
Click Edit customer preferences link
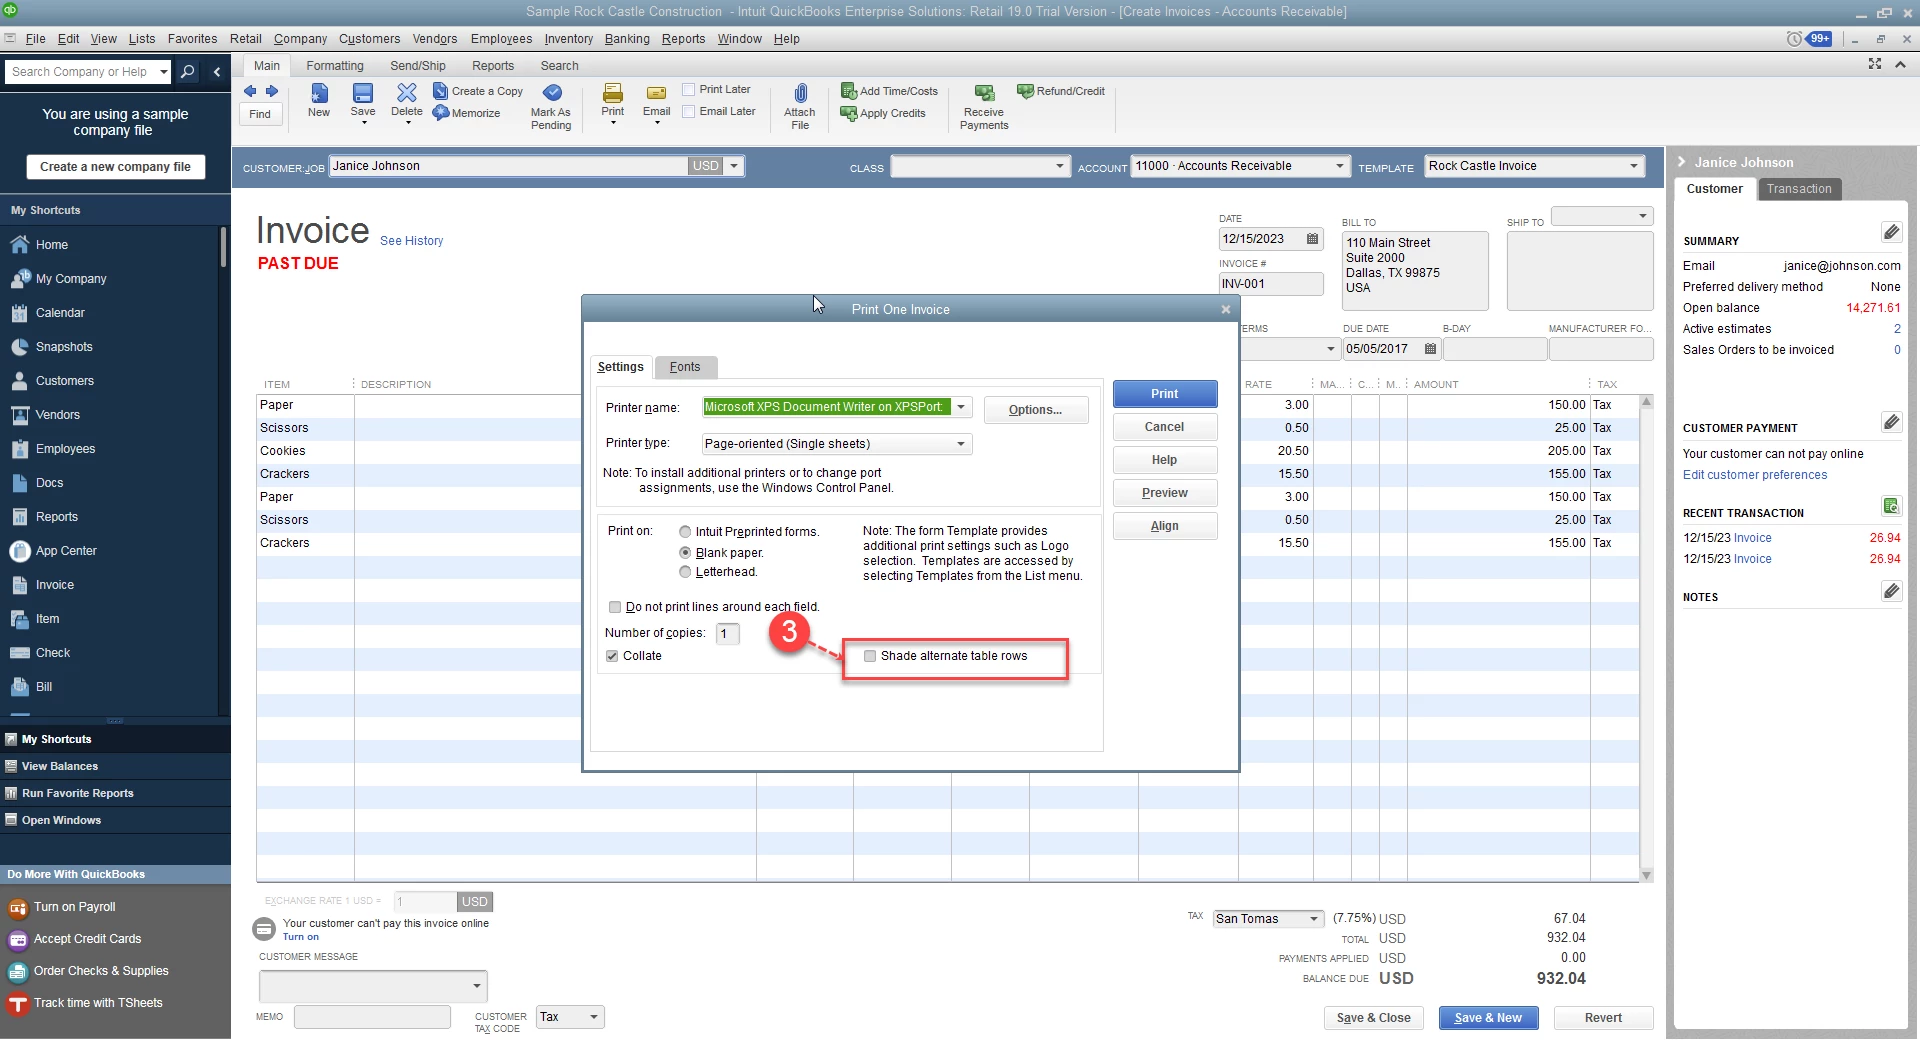(x=1755, y=475)
